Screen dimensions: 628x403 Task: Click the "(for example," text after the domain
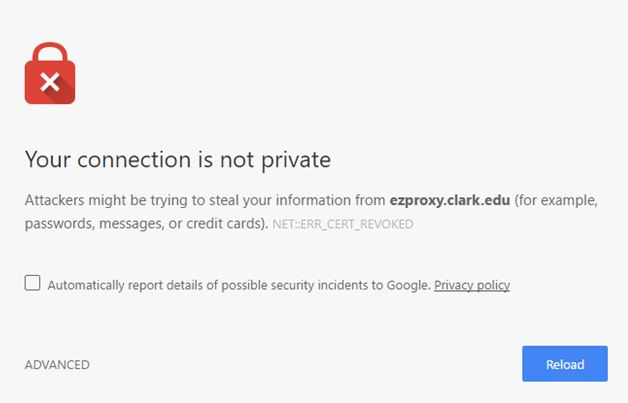557,201
